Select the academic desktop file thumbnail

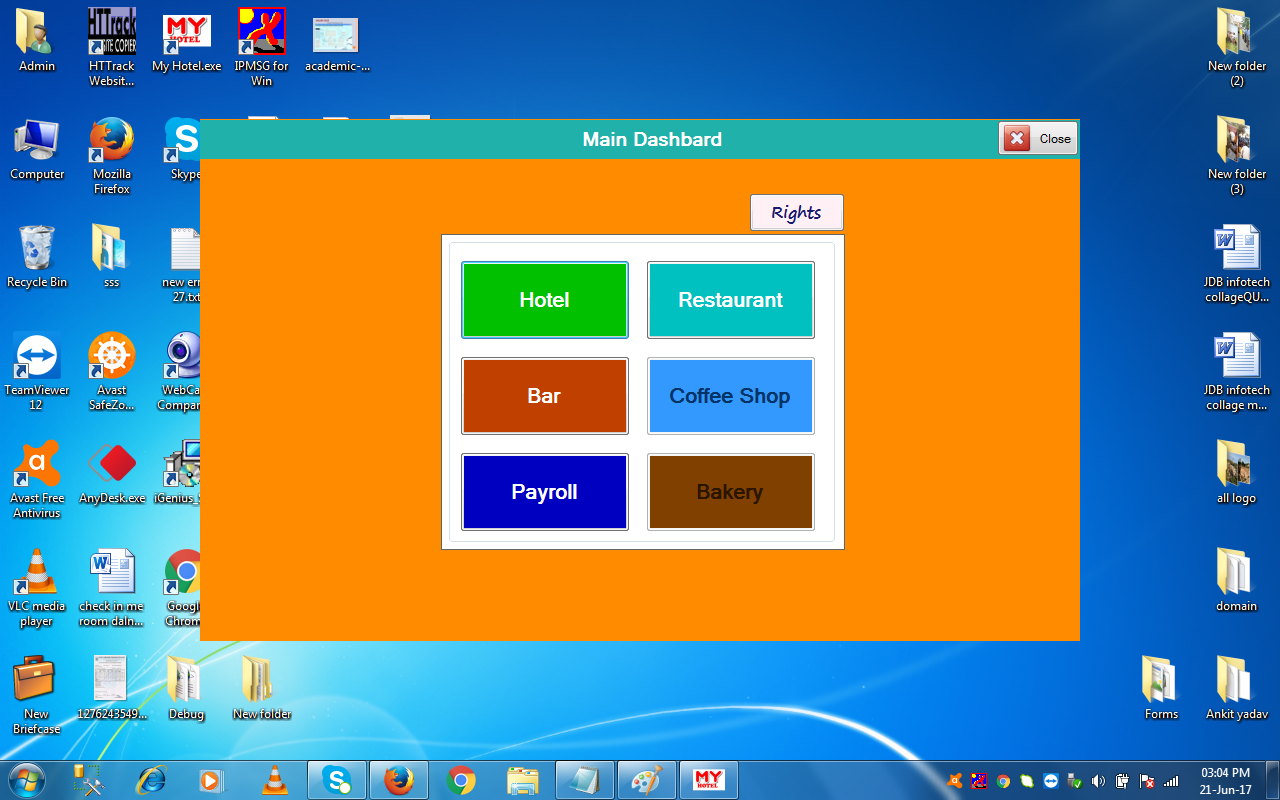(336, 42)
